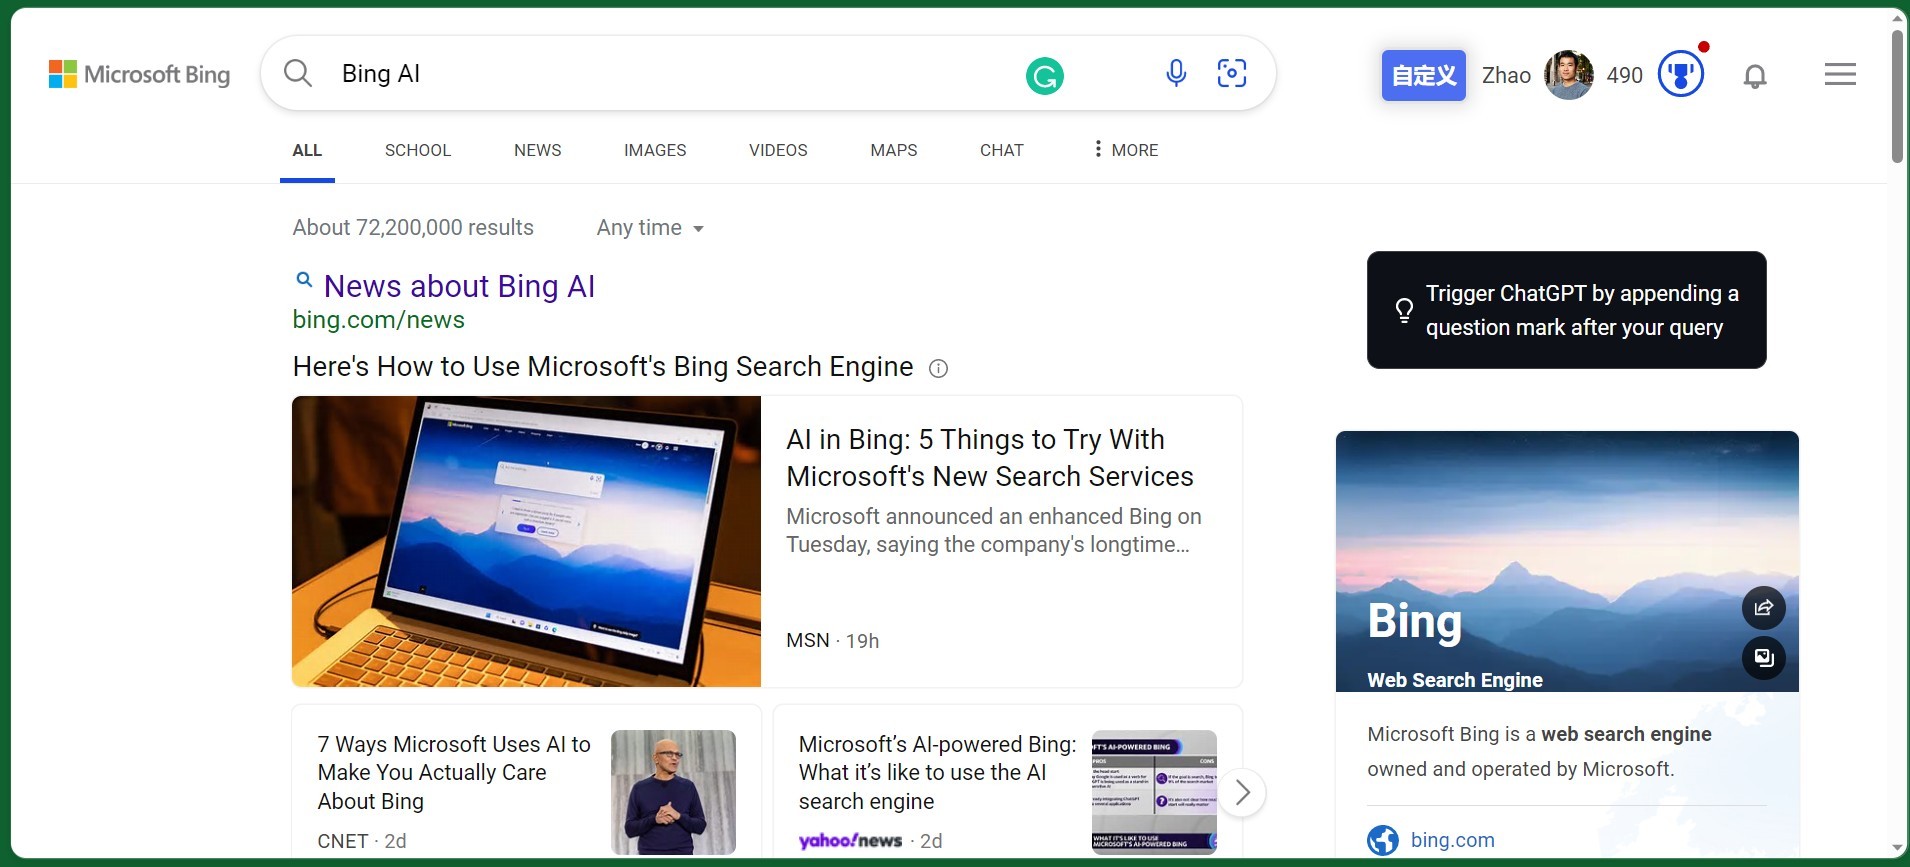Click the scrollbar up arrow
Screen dimensions: 1910x867
pyautogui.click(x=1897, y=17)
